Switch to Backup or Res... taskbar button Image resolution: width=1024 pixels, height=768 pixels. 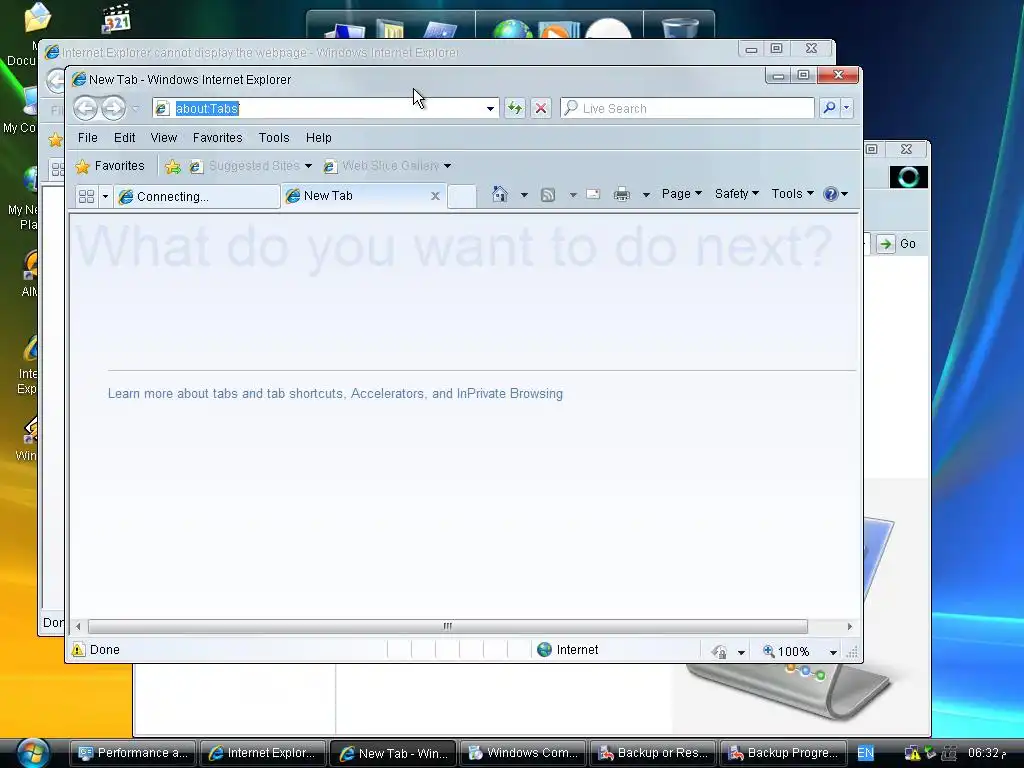click(653, 753)
